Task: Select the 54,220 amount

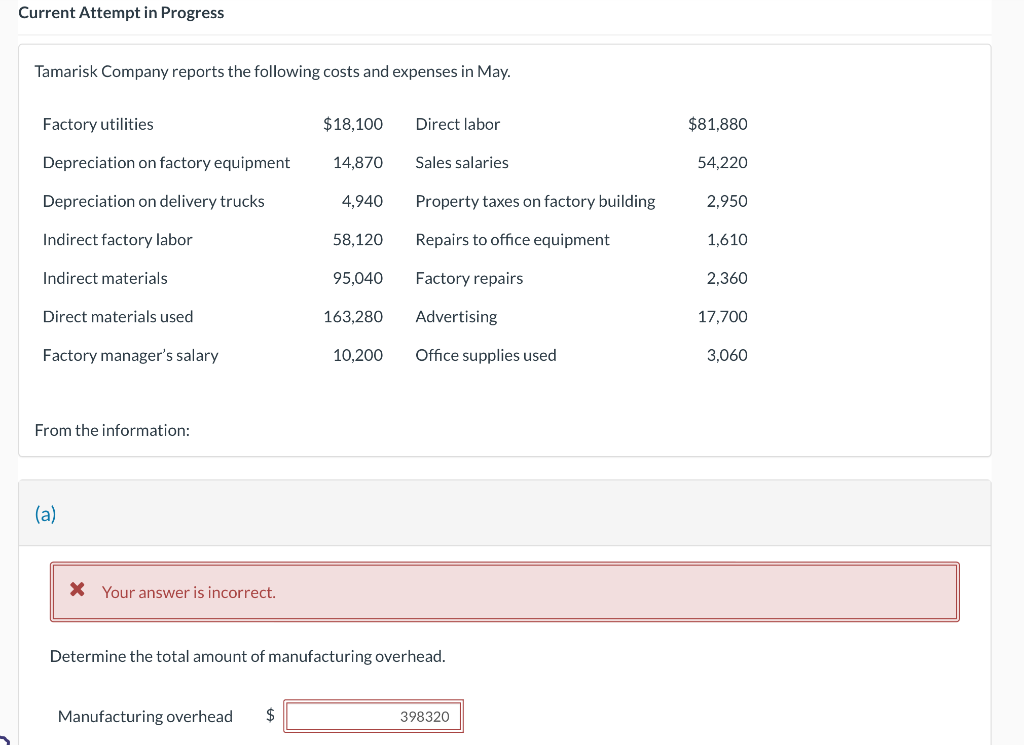Action: click(x=722, y=163)
